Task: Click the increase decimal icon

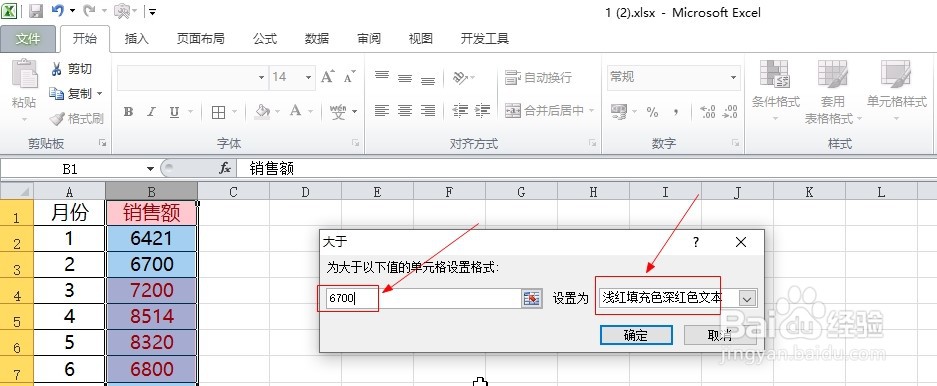Action: [x=708, y=111]
